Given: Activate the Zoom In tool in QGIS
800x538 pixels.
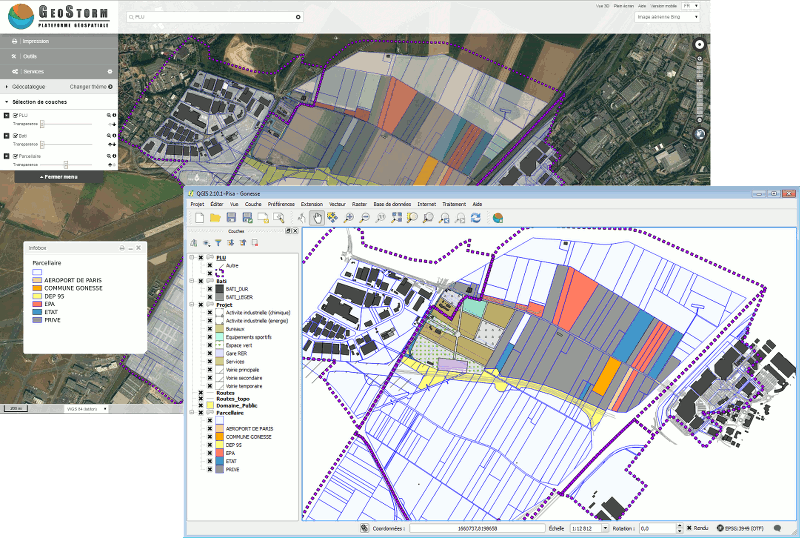Looking at the screenshot, I should [x=348, y=218].
